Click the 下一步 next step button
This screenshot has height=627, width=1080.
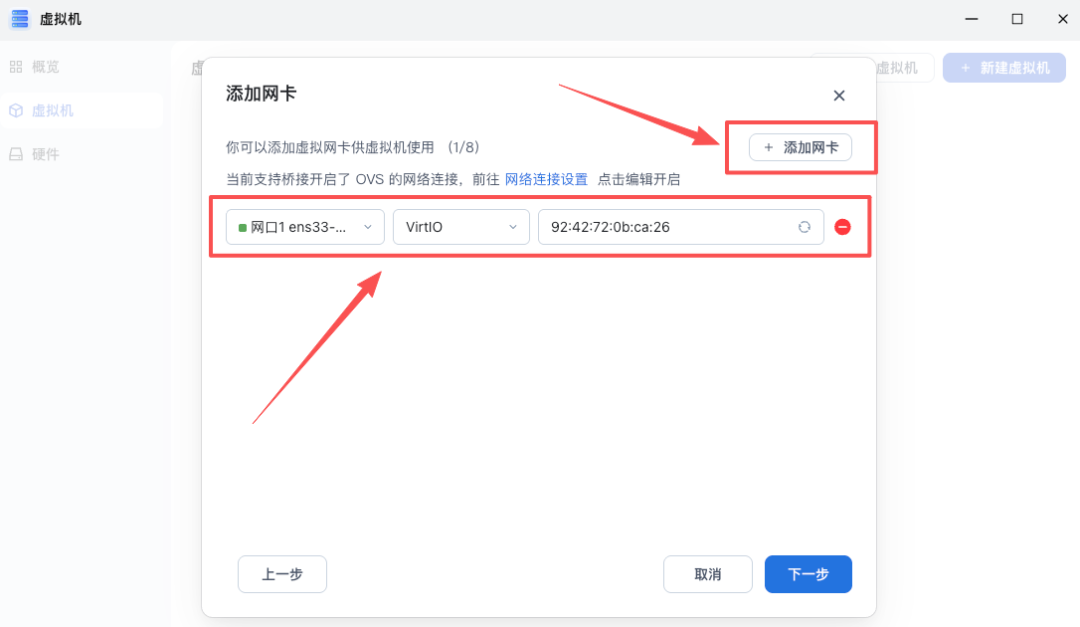tap(808, 574)
